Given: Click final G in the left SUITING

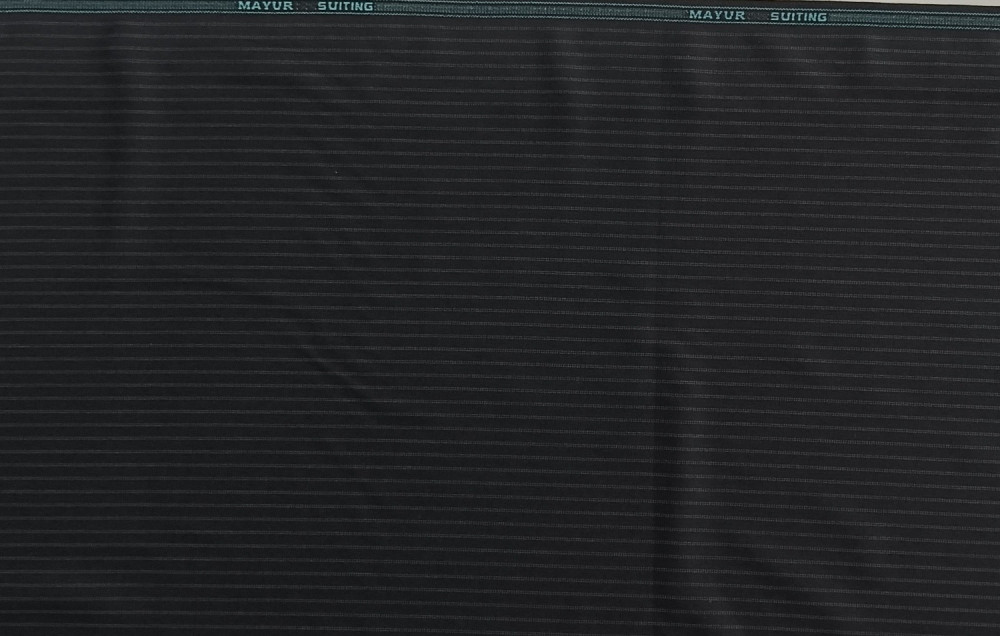Looking at the screenshot, I should (368, 6).
